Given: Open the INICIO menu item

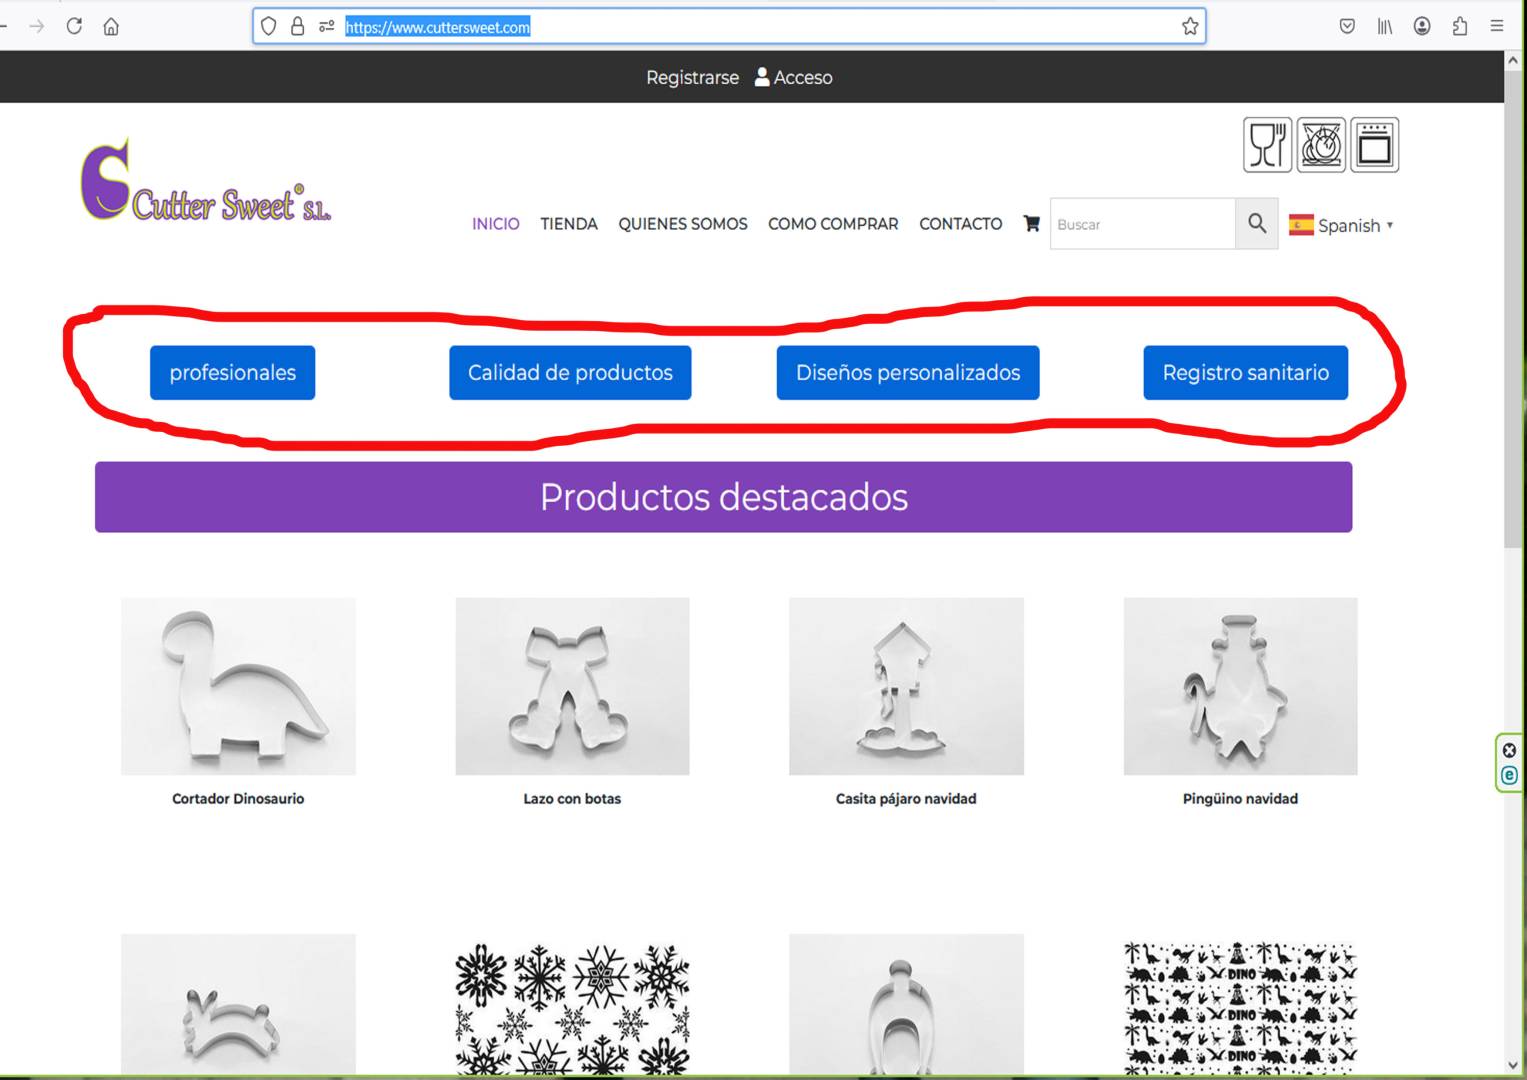Looking at the screenshot, I should click(496, 224).
